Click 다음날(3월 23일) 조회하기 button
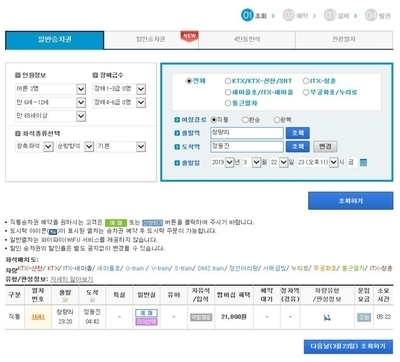The height and width of the screenshot is (362, 400). point(348,347)
